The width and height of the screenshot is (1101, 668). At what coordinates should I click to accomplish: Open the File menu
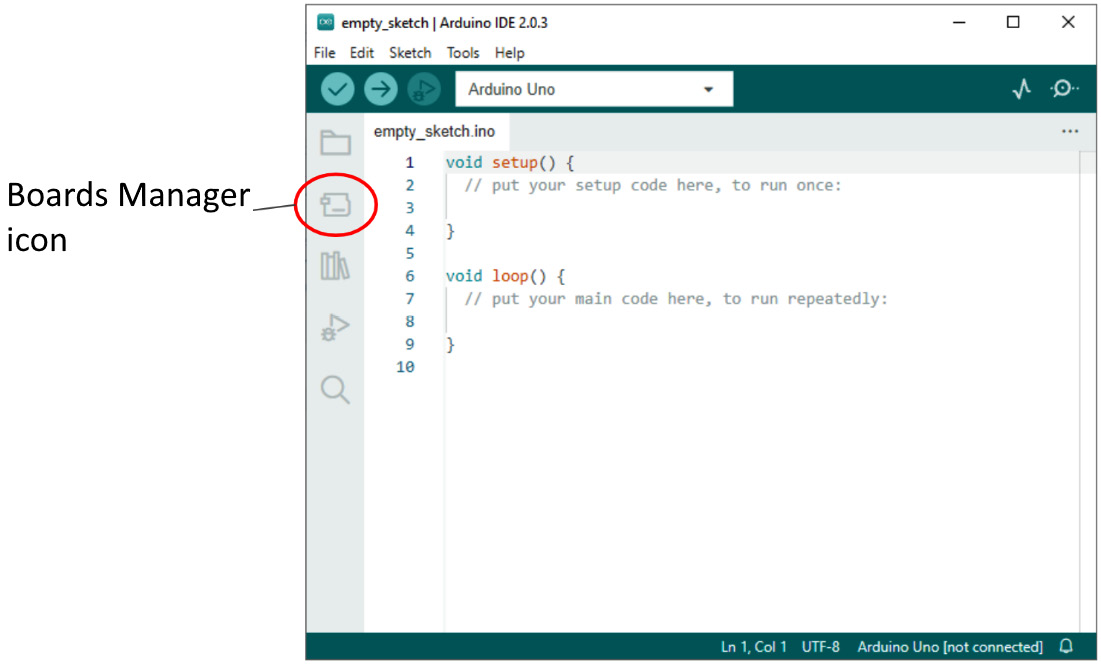click(324, 53)
